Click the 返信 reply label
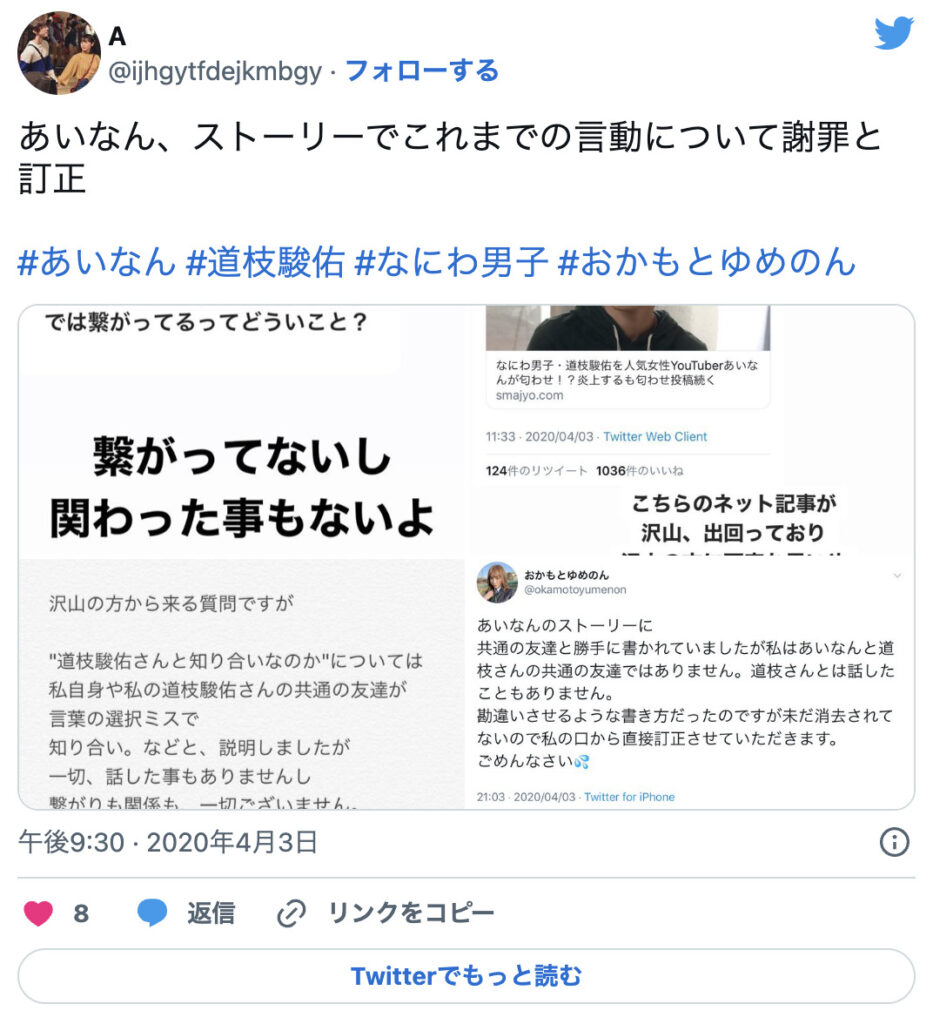The image size is (933, 1024). point(211,912)
